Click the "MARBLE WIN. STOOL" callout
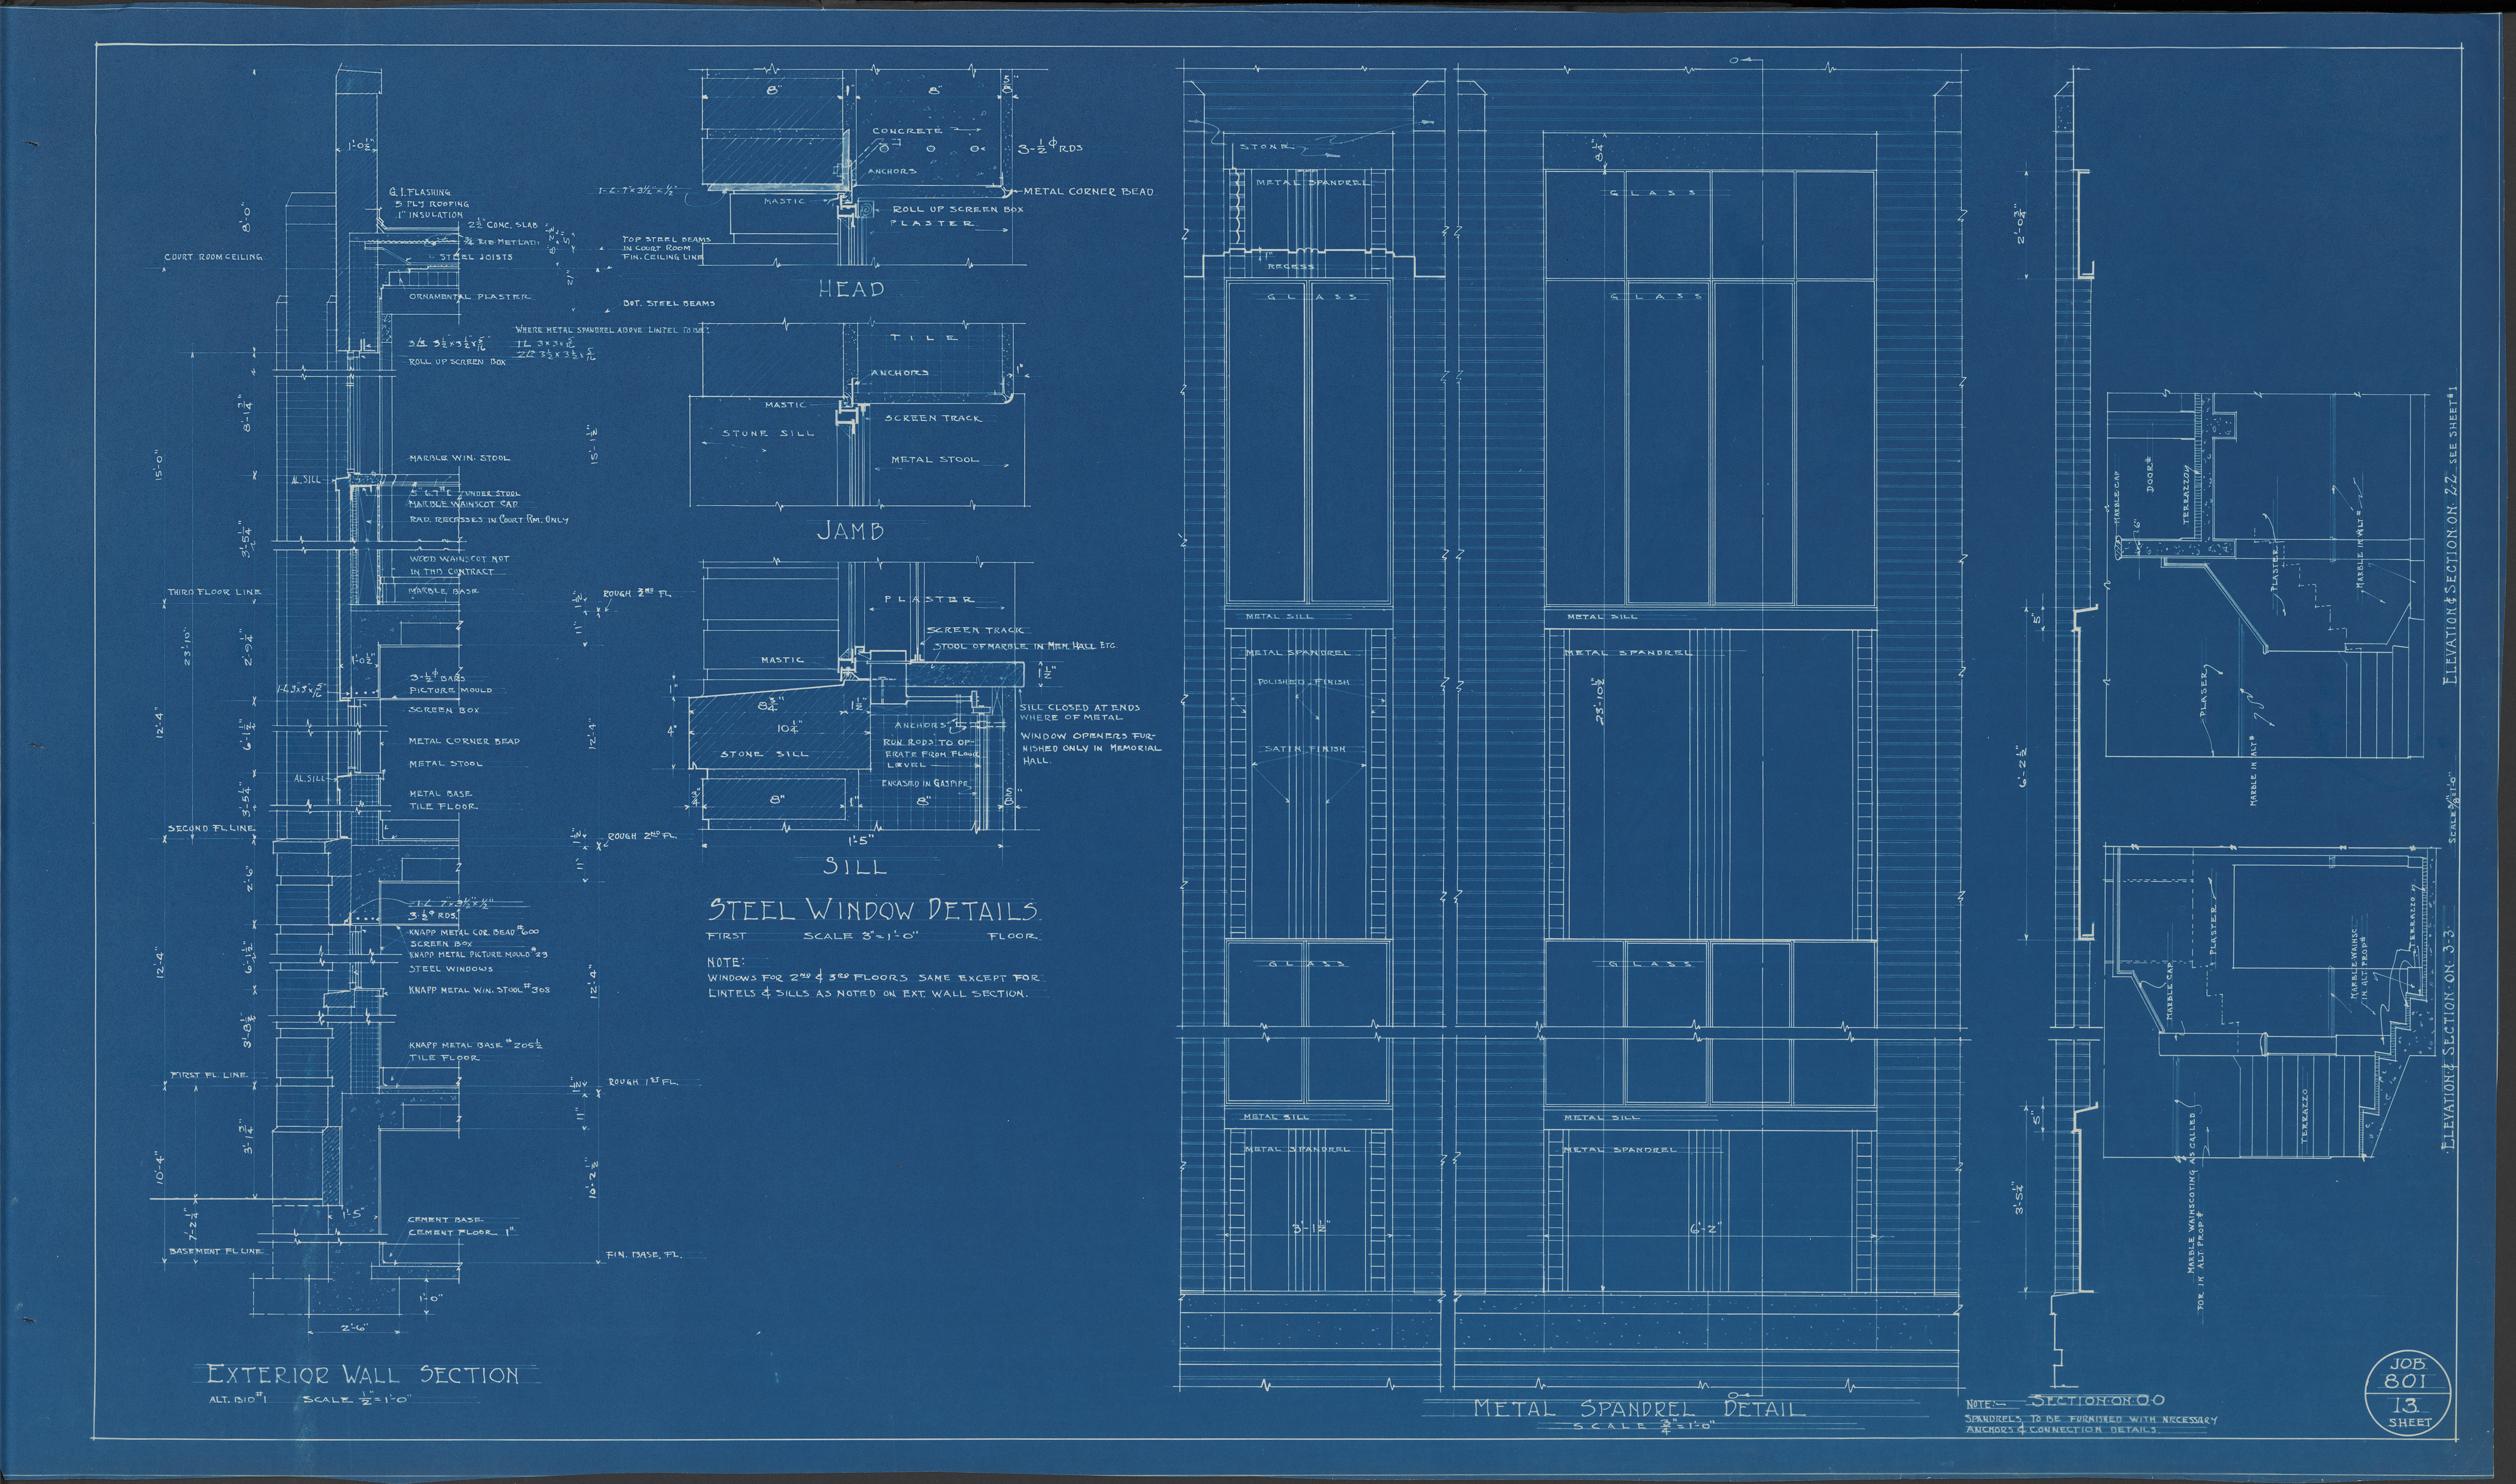This screenshot has width=2516, height=1484. pos(459,458)
